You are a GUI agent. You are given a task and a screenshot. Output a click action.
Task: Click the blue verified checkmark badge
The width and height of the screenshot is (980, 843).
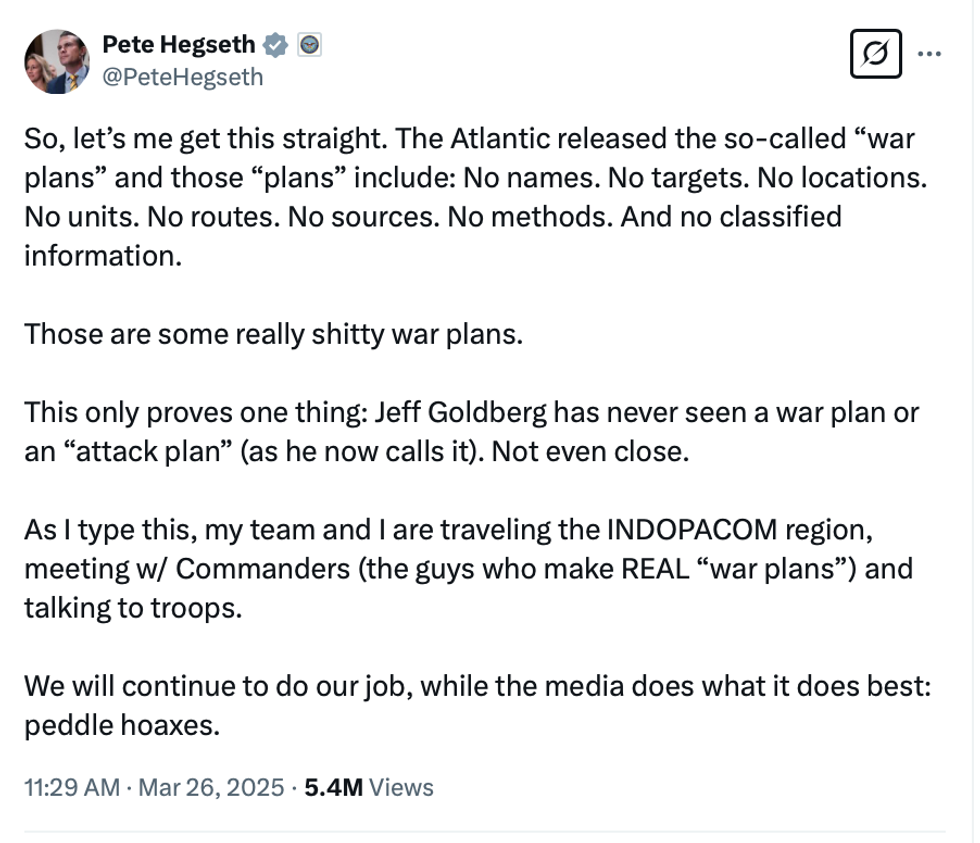pyautogui.click(x=275, y=45)
